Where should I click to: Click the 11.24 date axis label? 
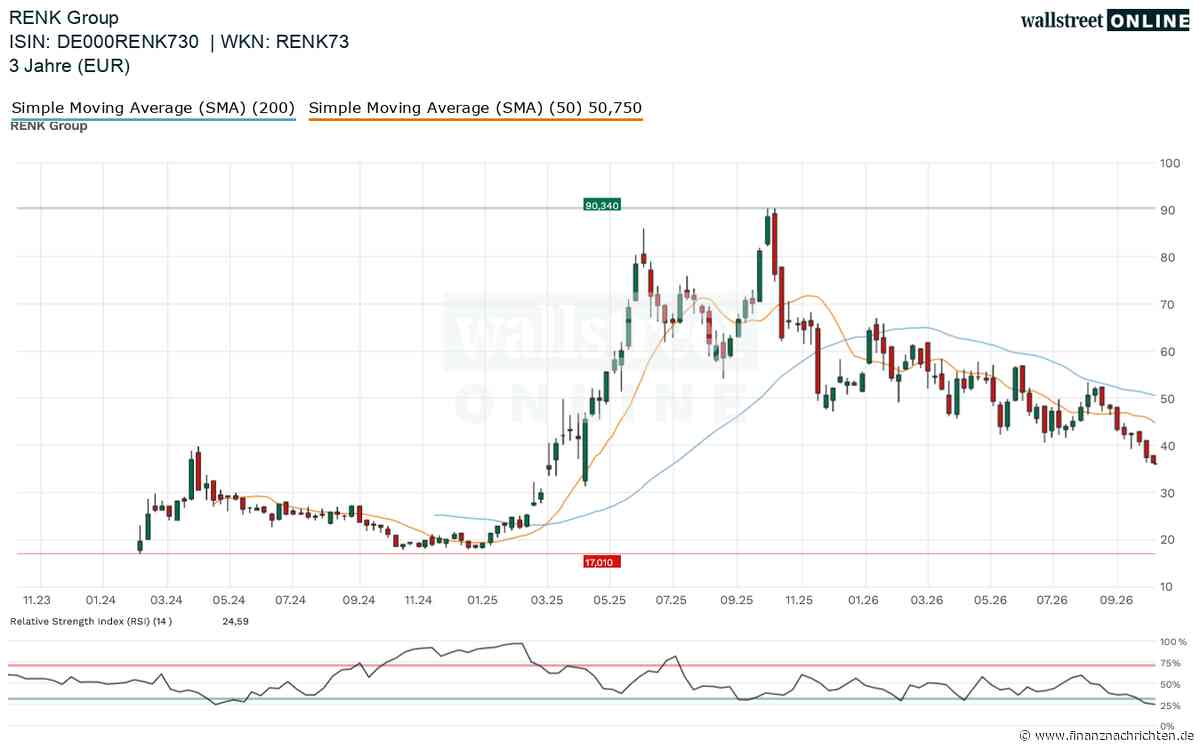[x=419, y=600]
